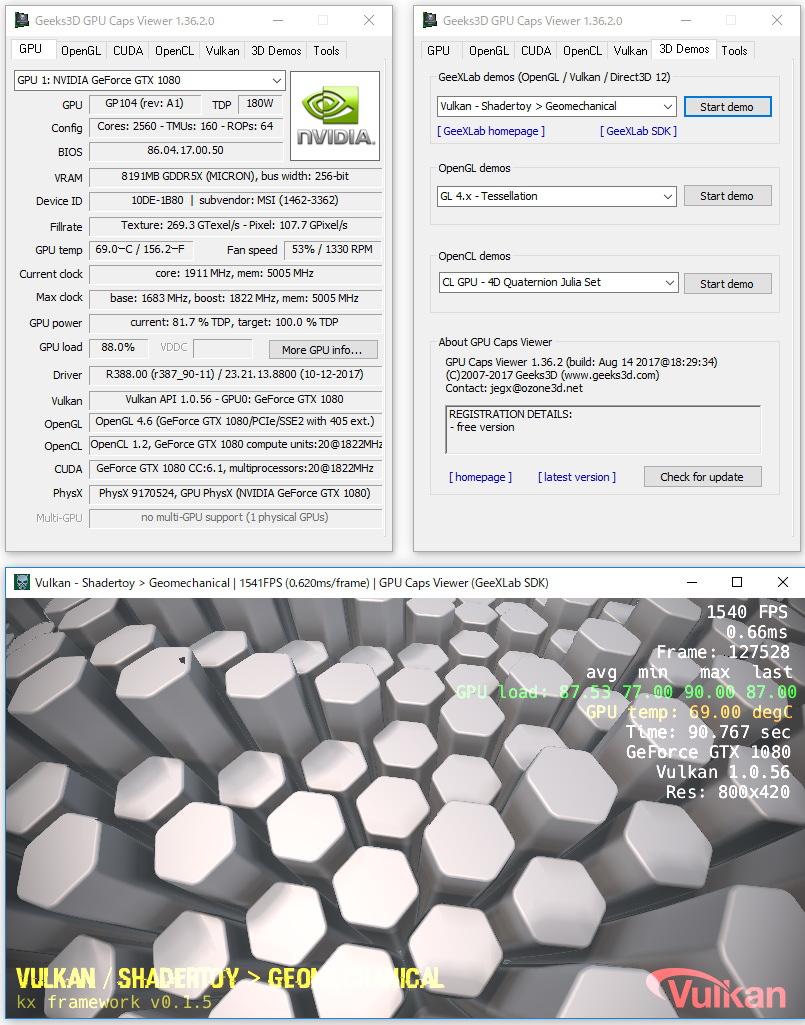
Task: Click the NVIDIA logo image
Action: [x=335, y=116]
